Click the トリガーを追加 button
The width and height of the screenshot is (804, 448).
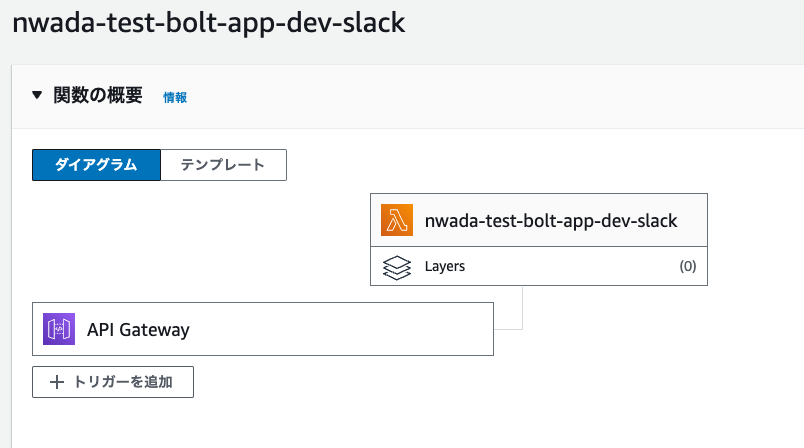[x=113, y=382]
